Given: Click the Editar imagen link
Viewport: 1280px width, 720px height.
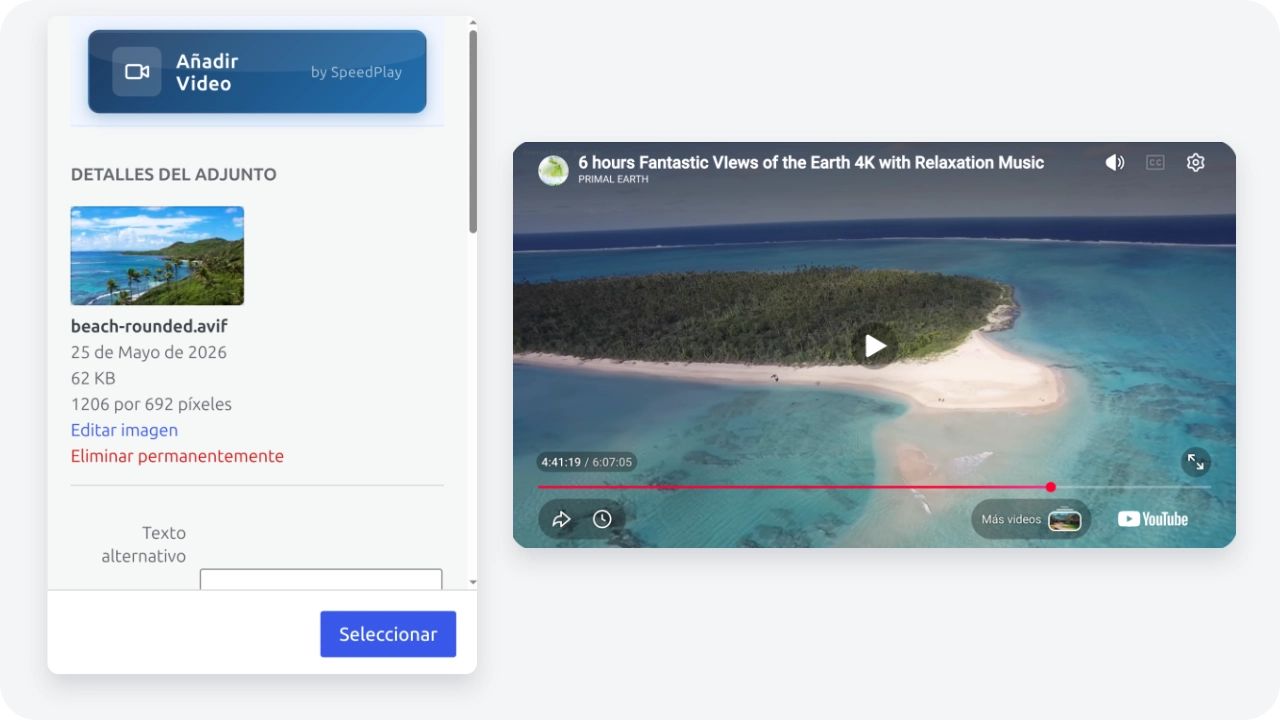Looking at the screenshot, I should point(124,430).
